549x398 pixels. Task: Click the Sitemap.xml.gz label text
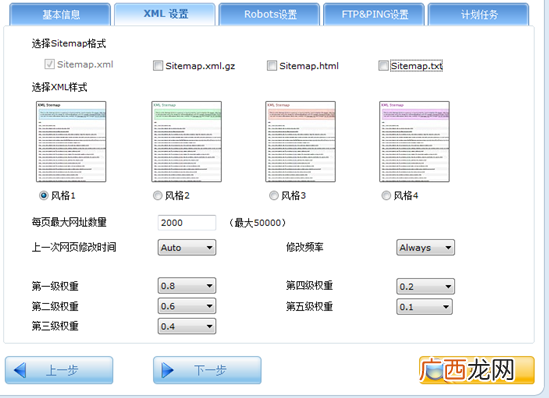pyautogui.click(x=200, y=66)
